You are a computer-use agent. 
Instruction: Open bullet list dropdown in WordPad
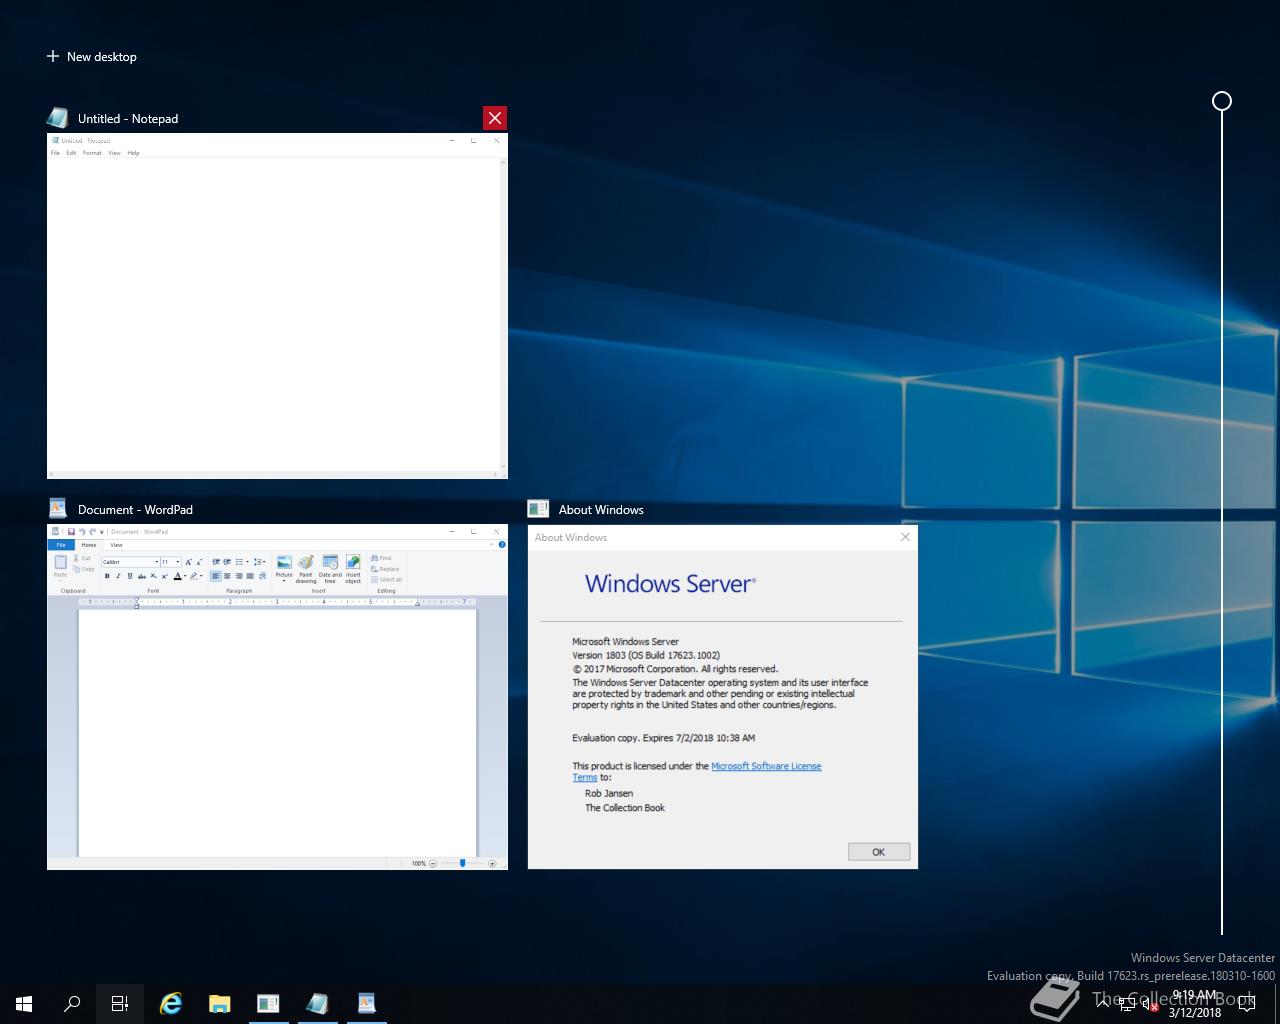tap(247, 562)
